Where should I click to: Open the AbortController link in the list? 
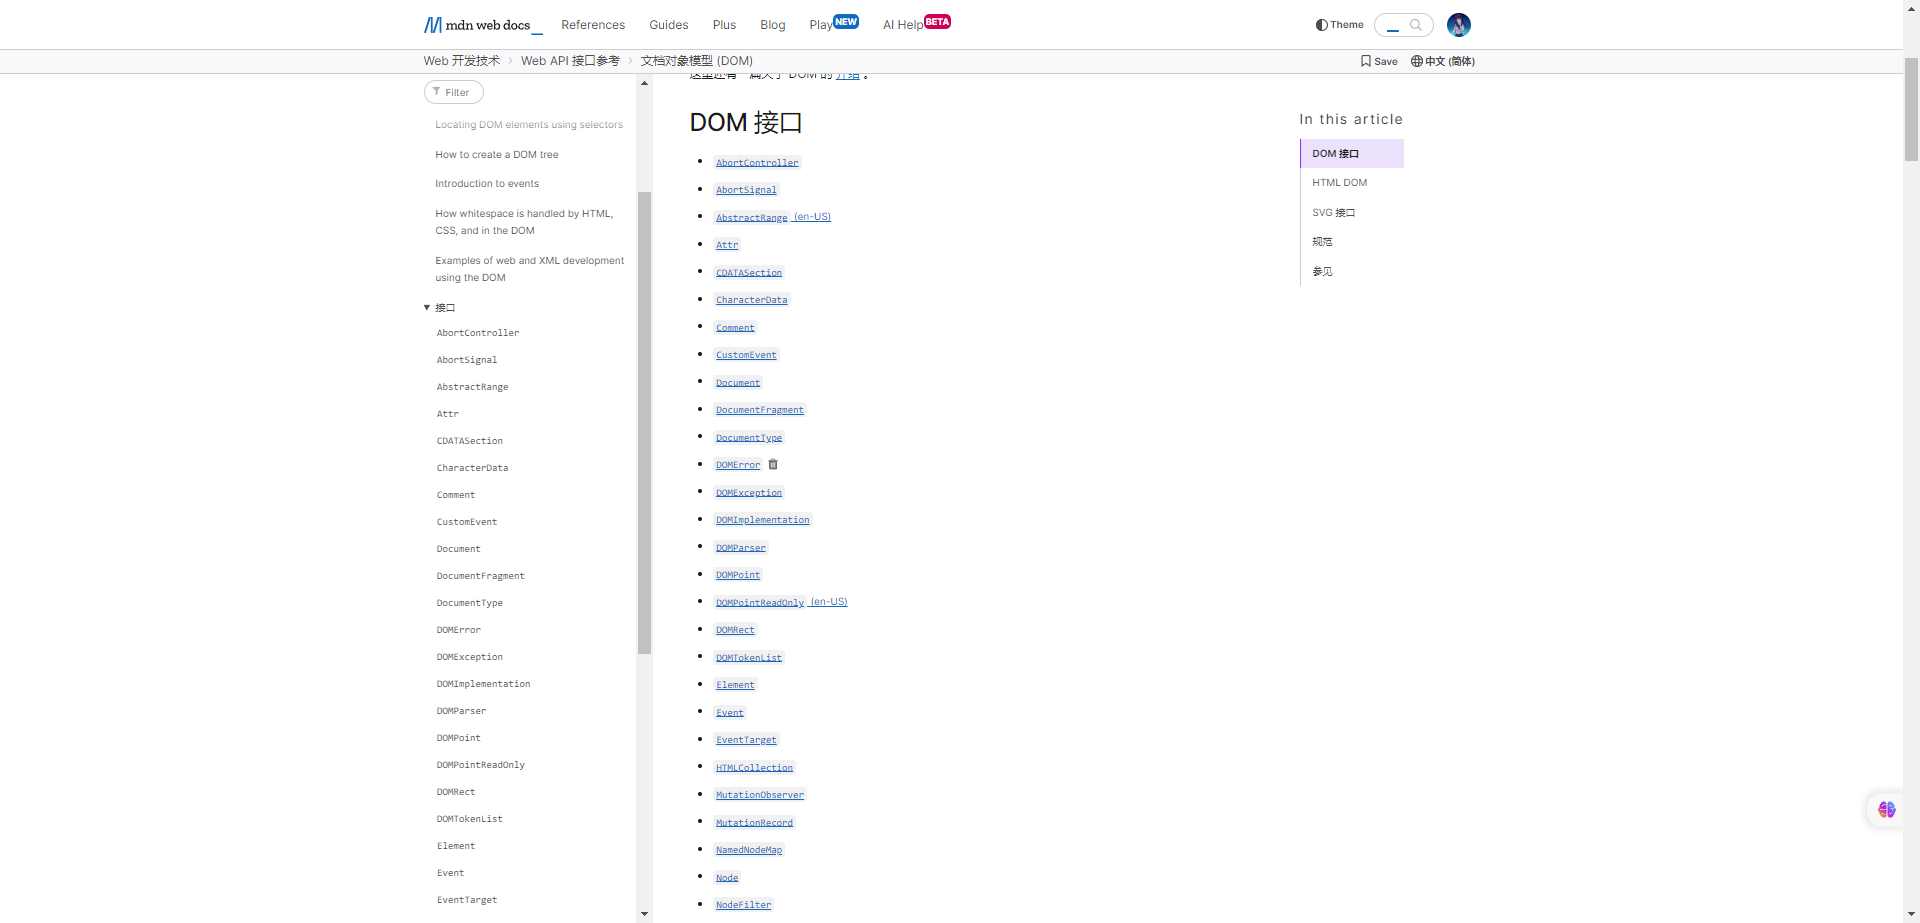click(x=757, y=163)
